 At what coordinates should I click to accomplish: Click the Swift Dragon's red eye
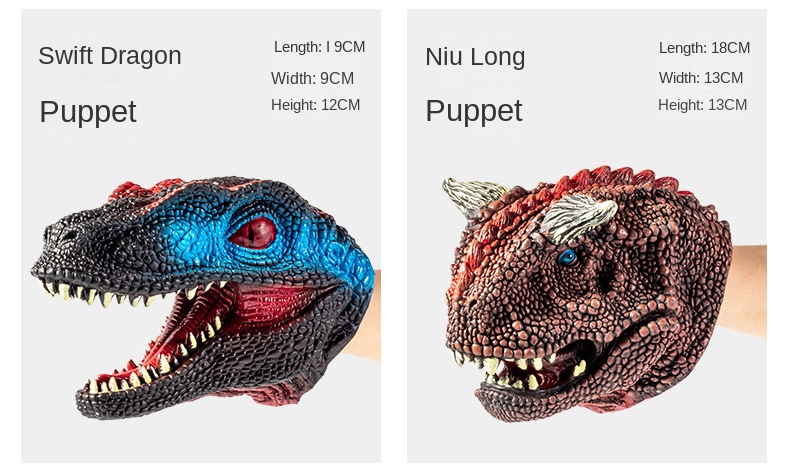point(253,233)
